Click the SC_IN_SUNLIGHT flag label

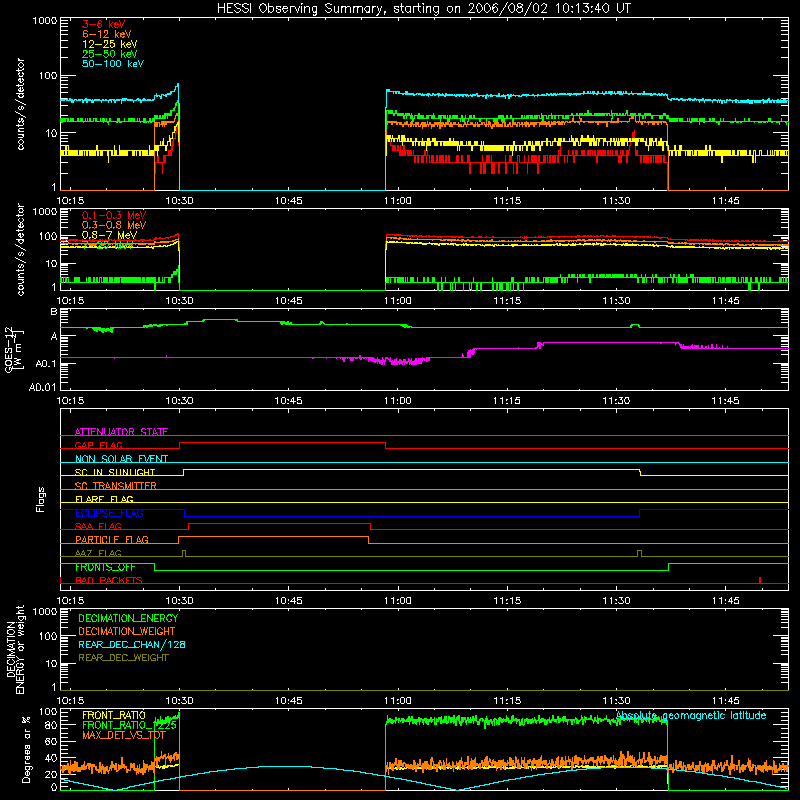point(115,472)
